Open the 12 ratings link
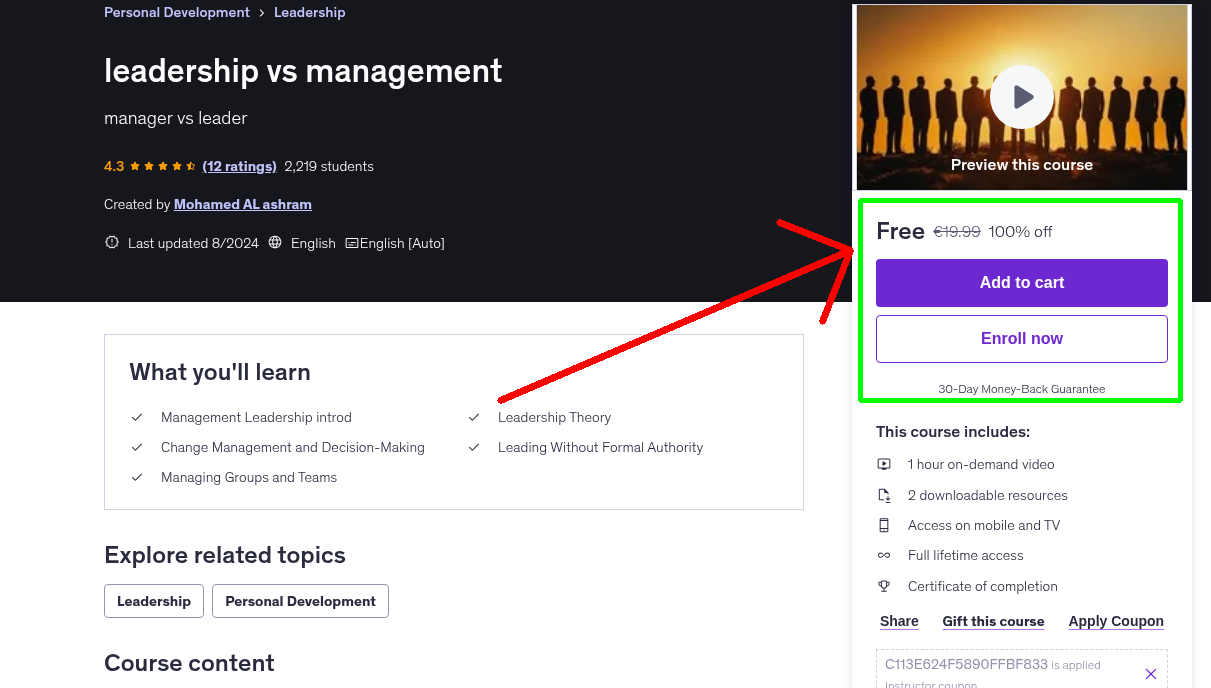Viewport: 1211px width, 688px height. click(x=239, y=166)
